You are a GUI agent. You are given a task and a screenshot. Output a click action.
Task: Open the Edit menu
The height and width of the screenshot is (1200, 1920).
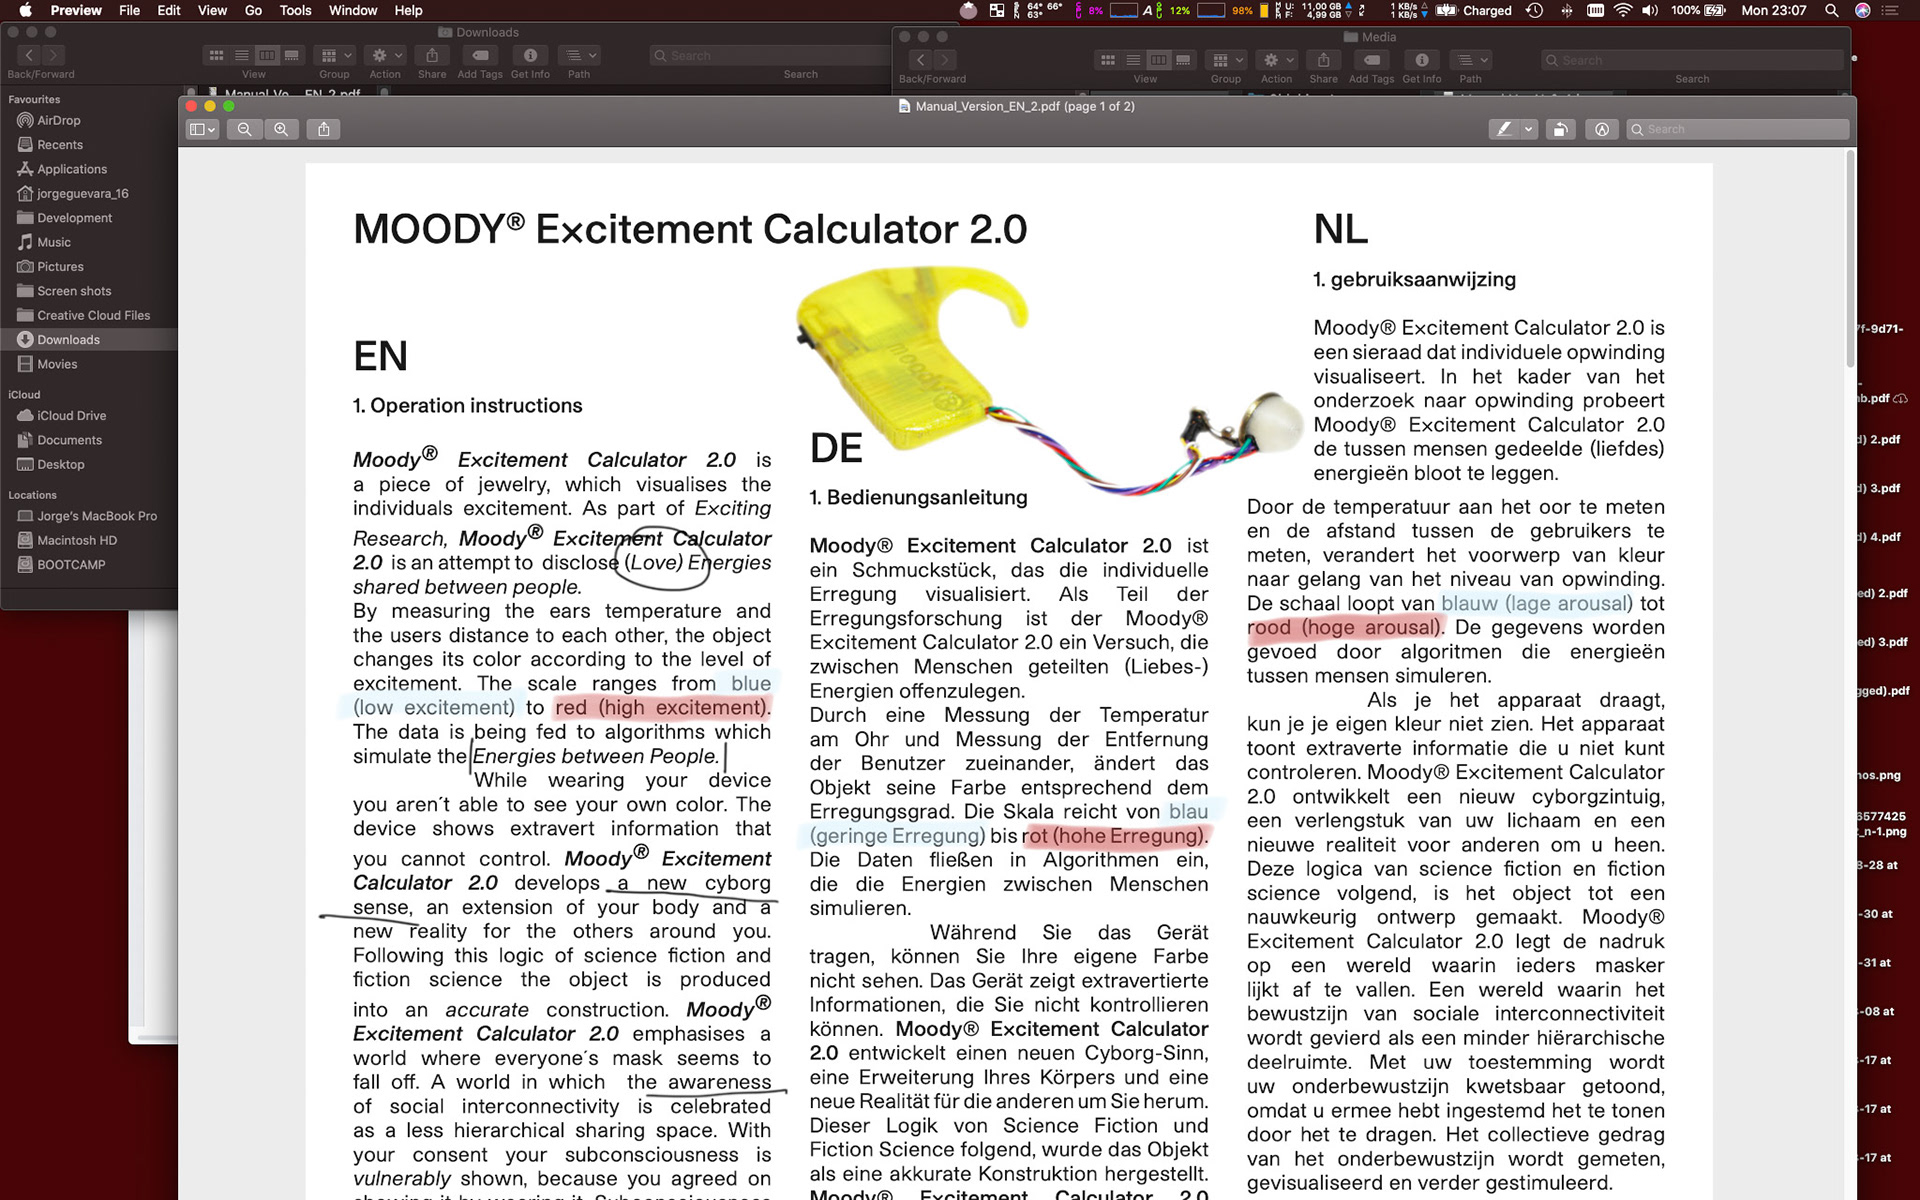169,10
